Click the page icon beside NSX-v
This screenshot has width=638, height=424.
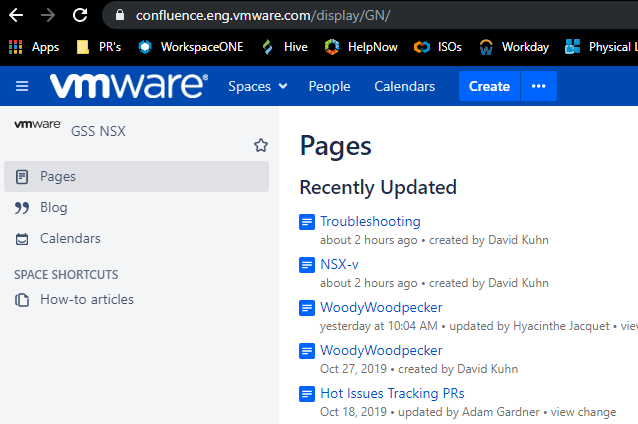307,265
